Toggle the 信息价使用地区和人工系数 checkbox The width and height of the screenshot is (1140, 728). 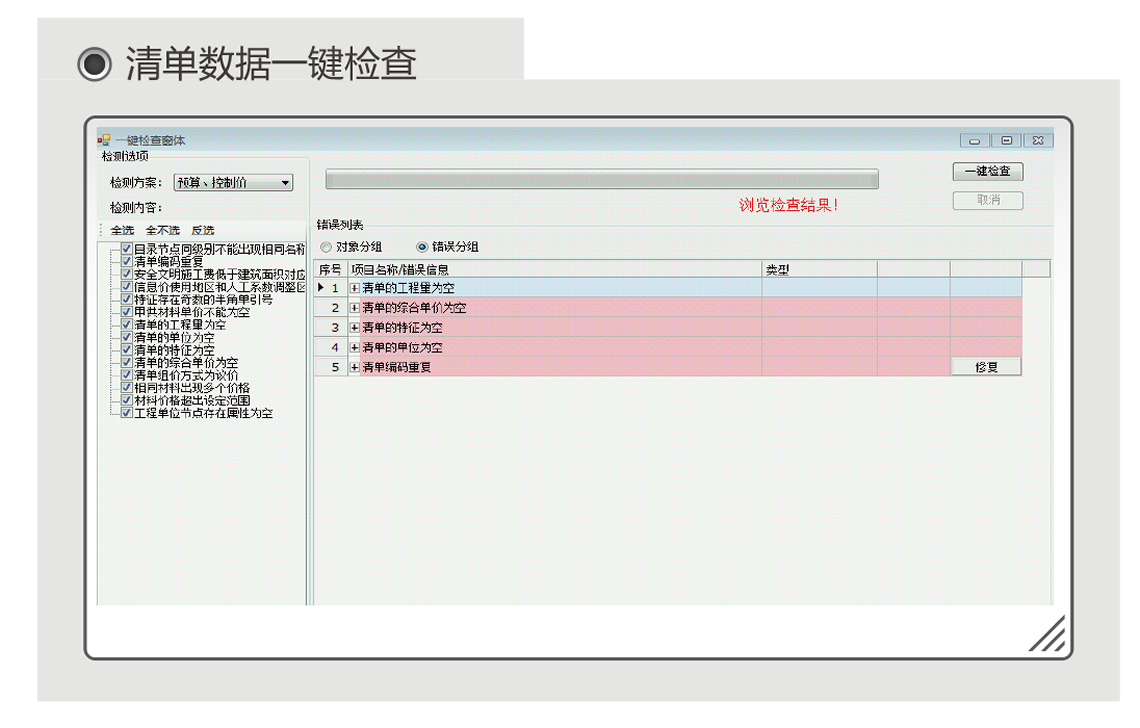coord(127,287)
